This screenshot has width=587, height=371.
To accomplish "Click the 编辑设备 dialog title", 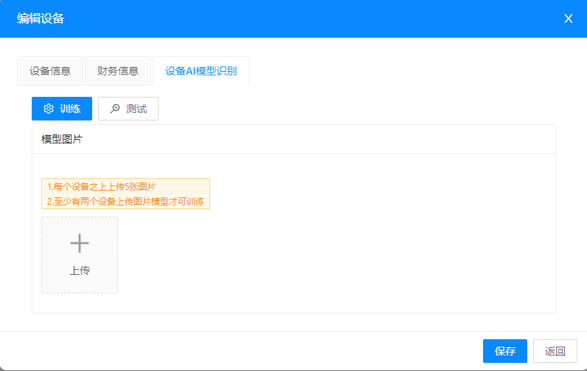I will click(x=40, y=18).
